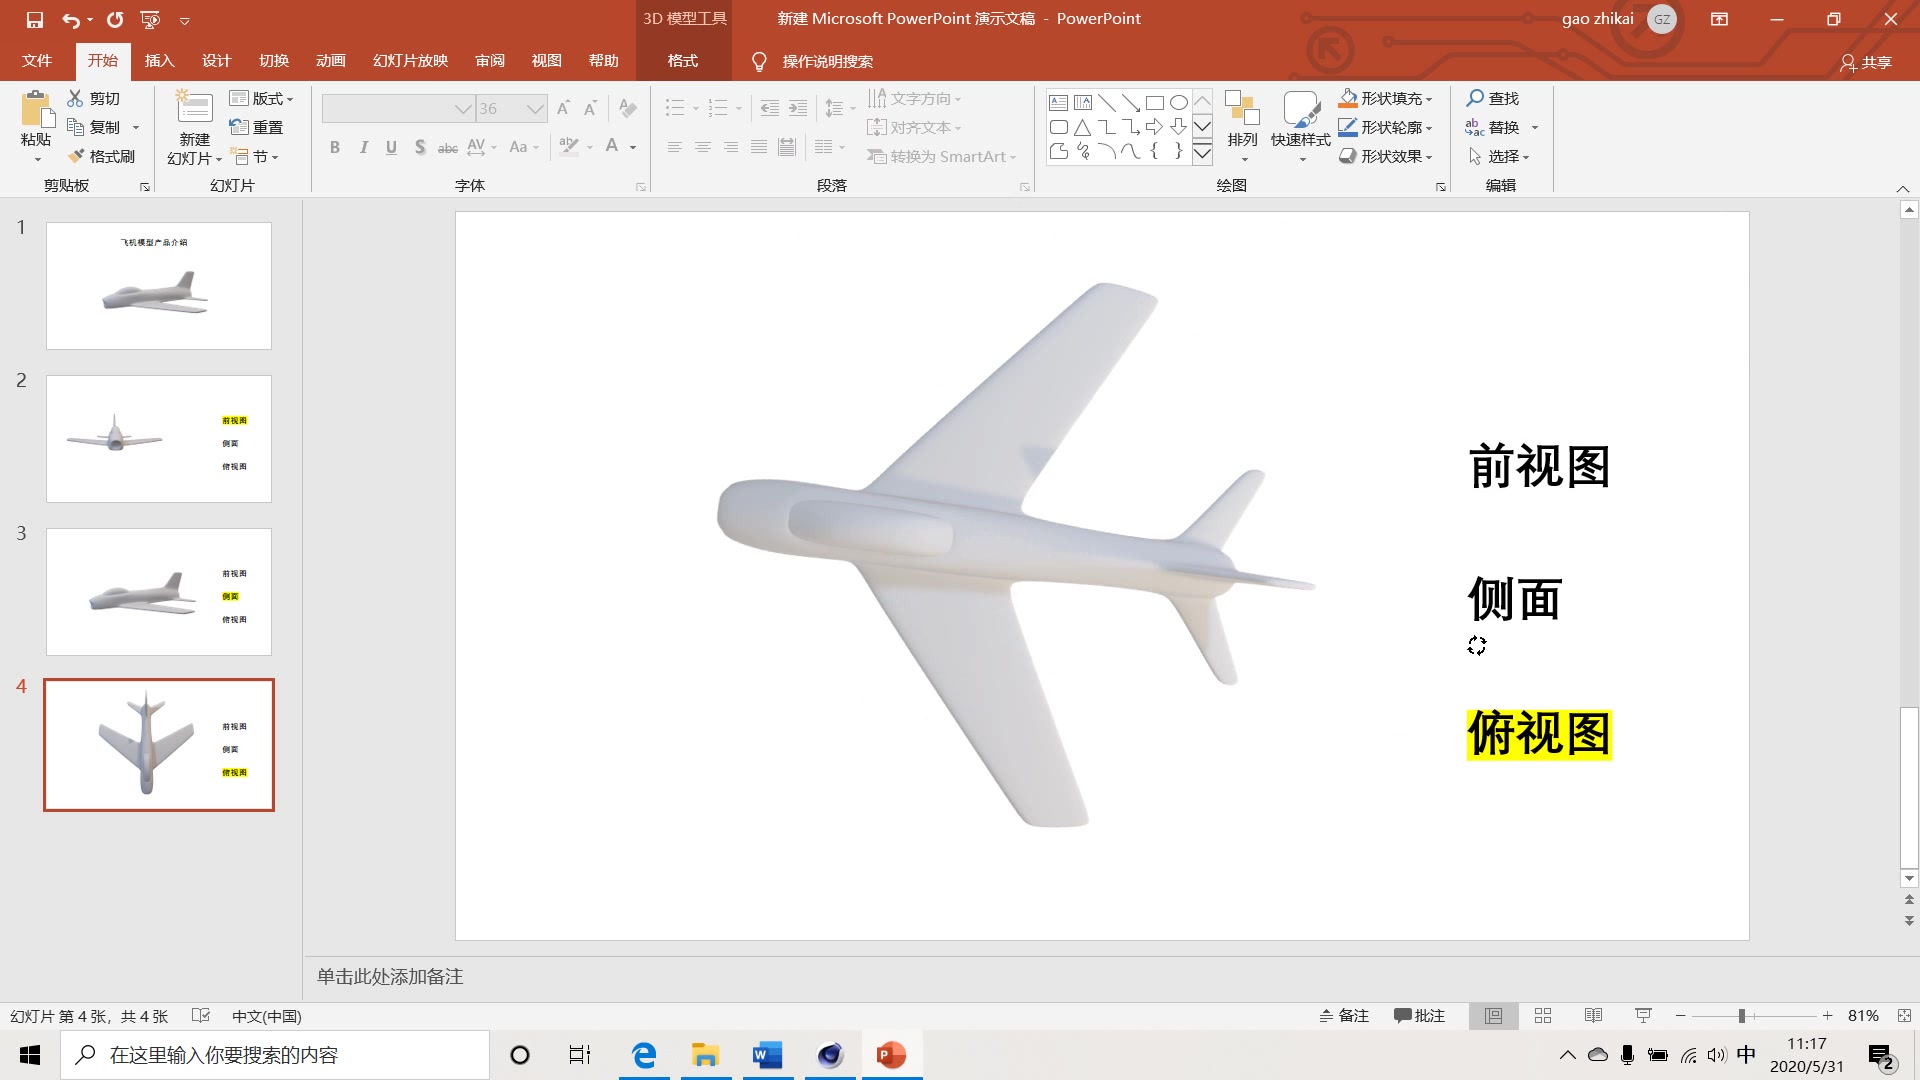Image resolution: width=1920 pixels, height=1080 pixels.
Task: Open the font size dropdown
Action: [x=536, y=108]
